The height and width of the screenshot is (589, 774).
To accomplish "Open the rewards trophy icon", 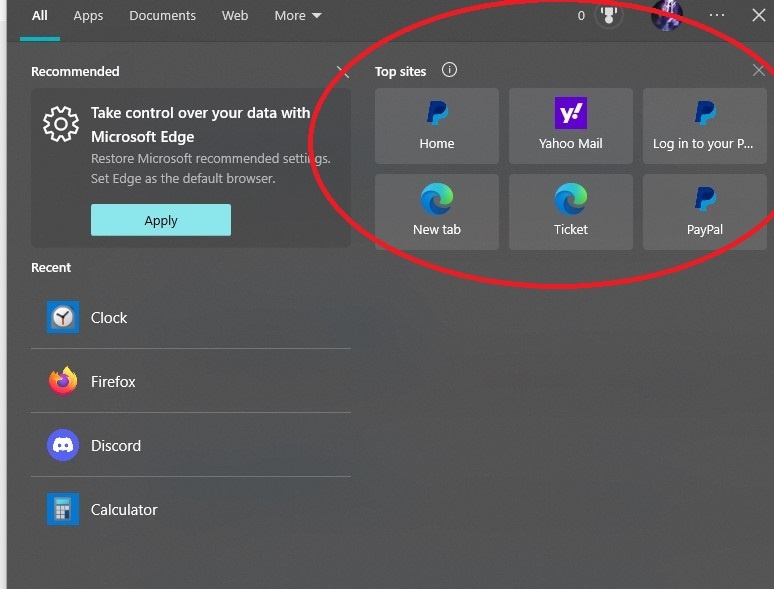I will coord(609,15).
